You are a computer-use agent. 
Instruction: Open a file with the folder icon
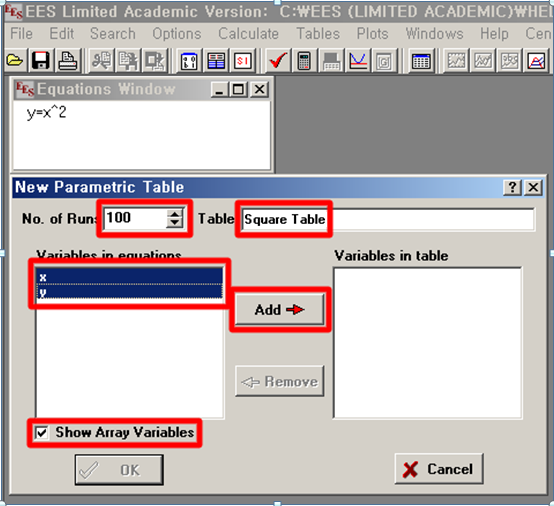point(14,61)
